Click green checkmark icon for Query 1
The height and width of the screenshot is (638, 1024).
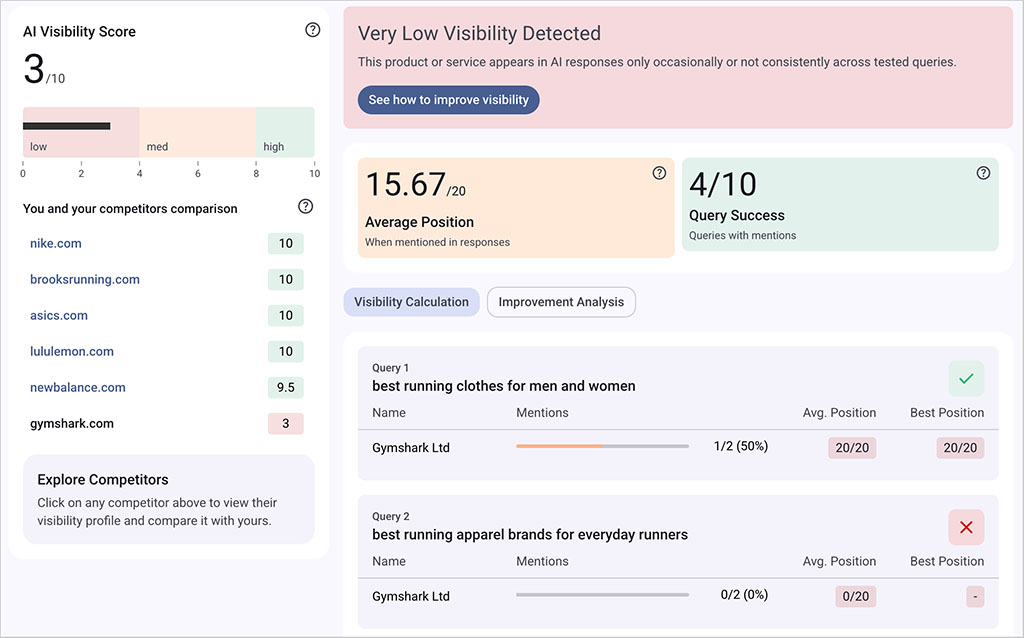tap(966, 379)
